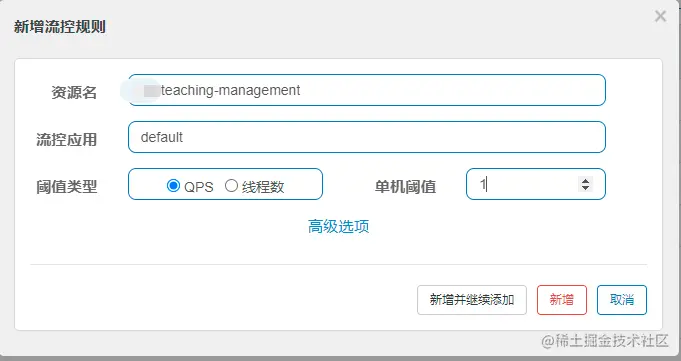Viewport: 681px width, 361px height.
Task: Click the 单机阈值 number input
Action: (x=536, y=184)
